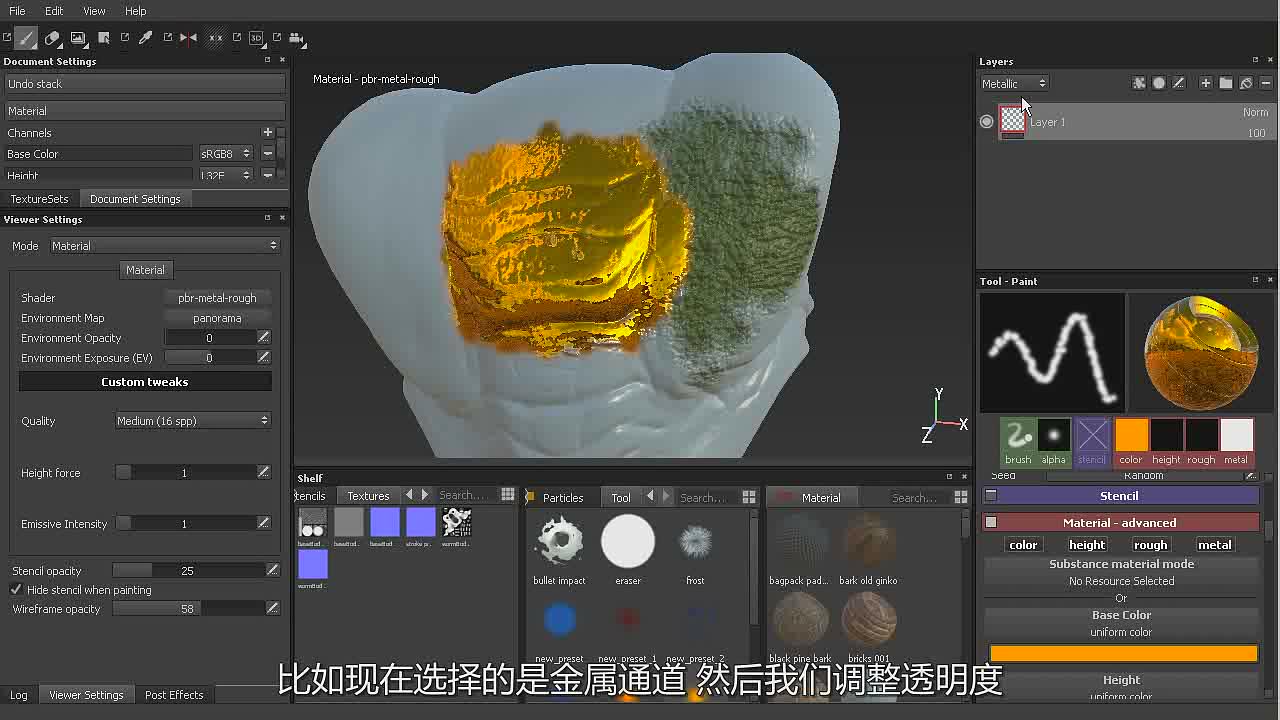Select the Projection image tool in toolbar
The height and width of the screenshot is (720, 1280).
[78, 38]
